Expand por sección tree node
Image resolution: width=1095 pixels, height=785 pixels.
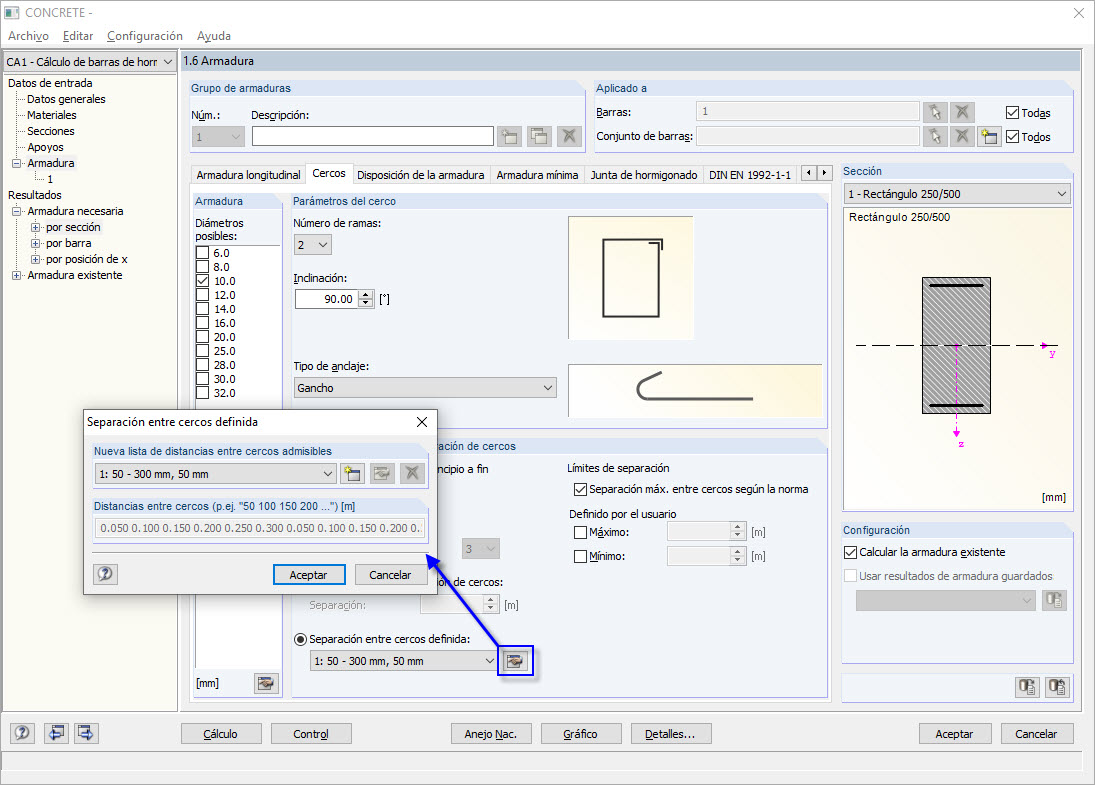click(x=35, y=227)
